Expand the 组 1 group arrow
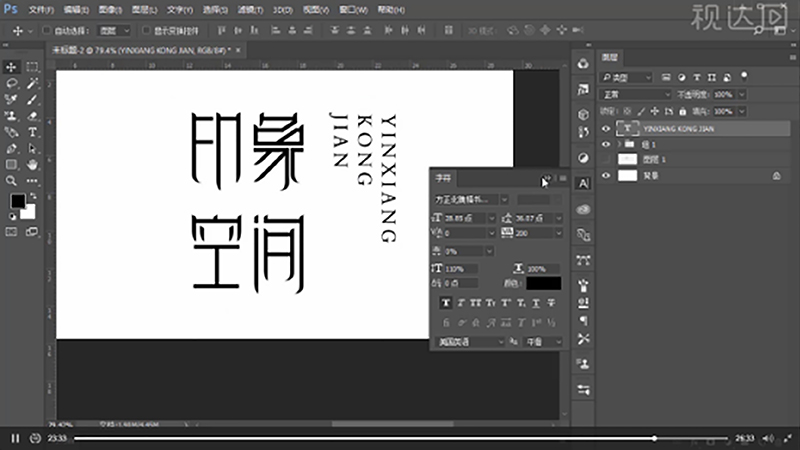This screenshot has height=450, width=800. pos(619,144)
